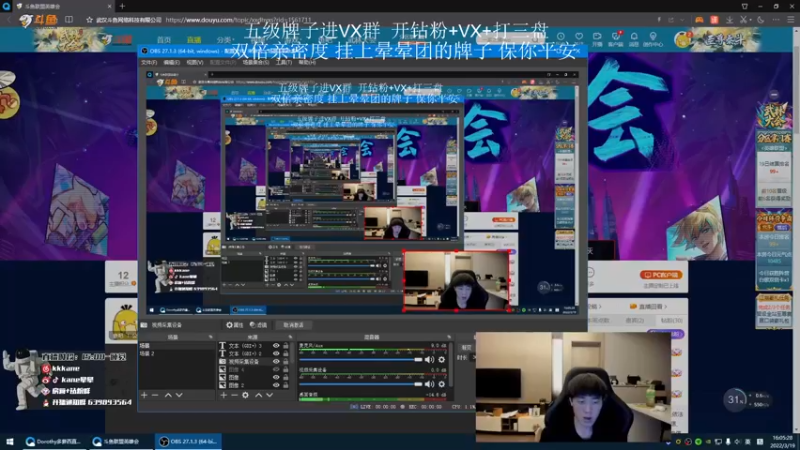The height and width of the screenshot is (450, 800).
Task: Move source down in Sources panel
Action: click(x=269, y=395)
